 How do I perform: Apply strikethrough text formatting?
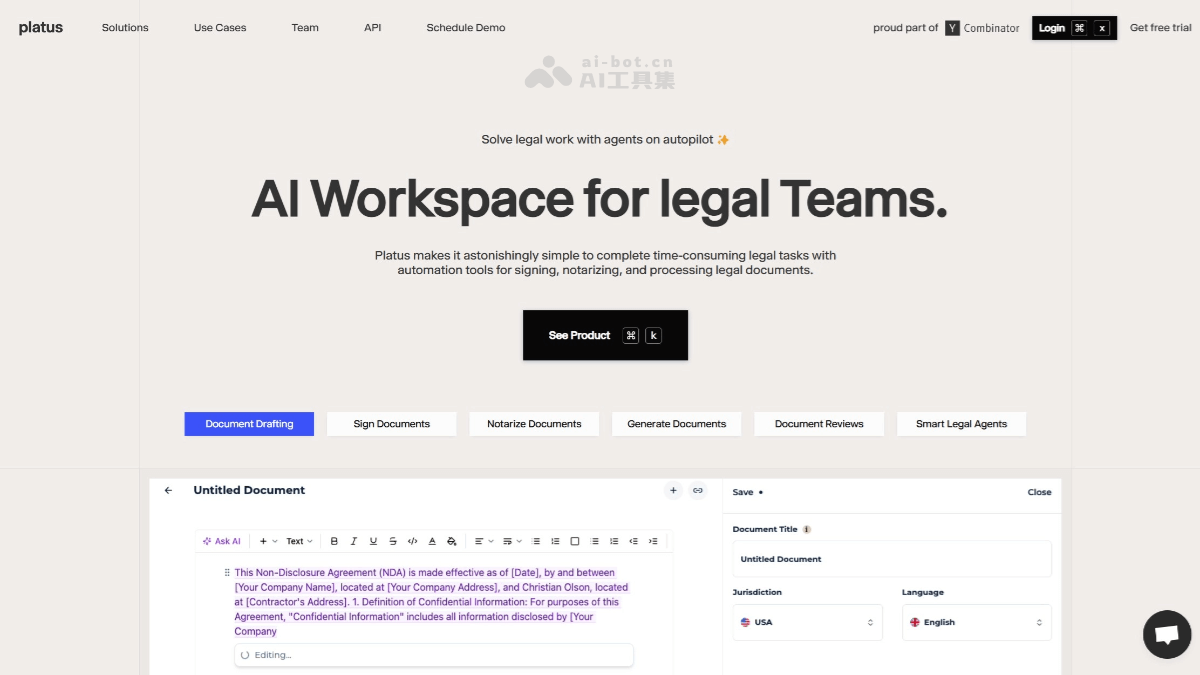click(393, 541)
